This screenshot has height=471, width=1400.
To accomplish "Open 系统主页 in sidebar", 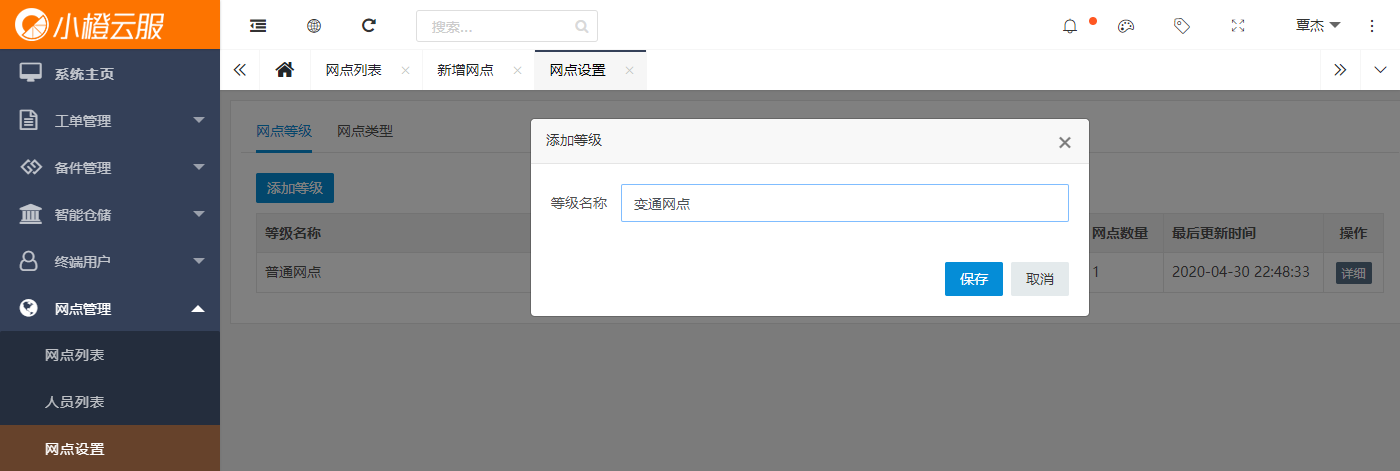I will click(110, 73).
